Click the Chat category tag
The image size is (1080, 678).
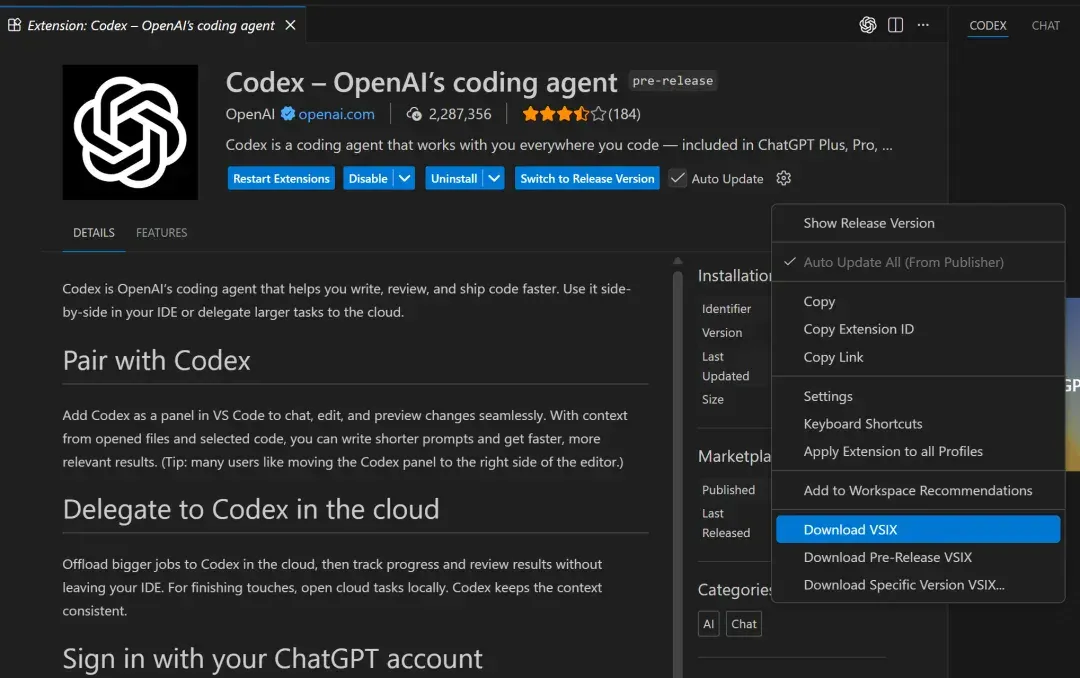[x=744, y=624]
